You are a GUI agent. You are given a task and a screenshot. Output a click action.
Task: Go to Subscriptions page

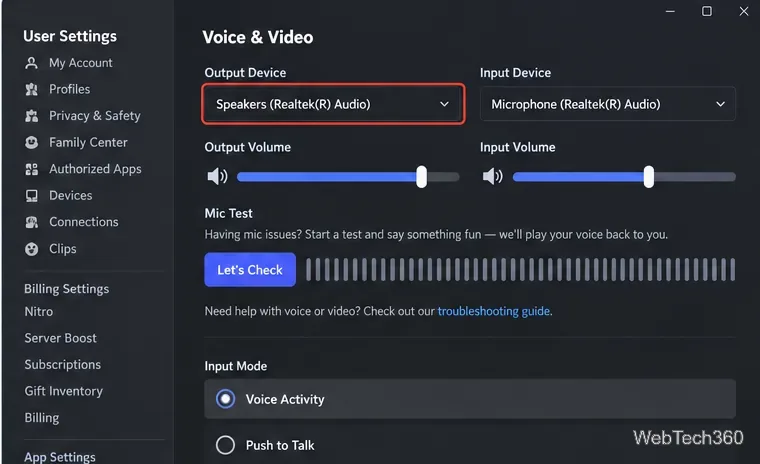[x=63, y=365]
